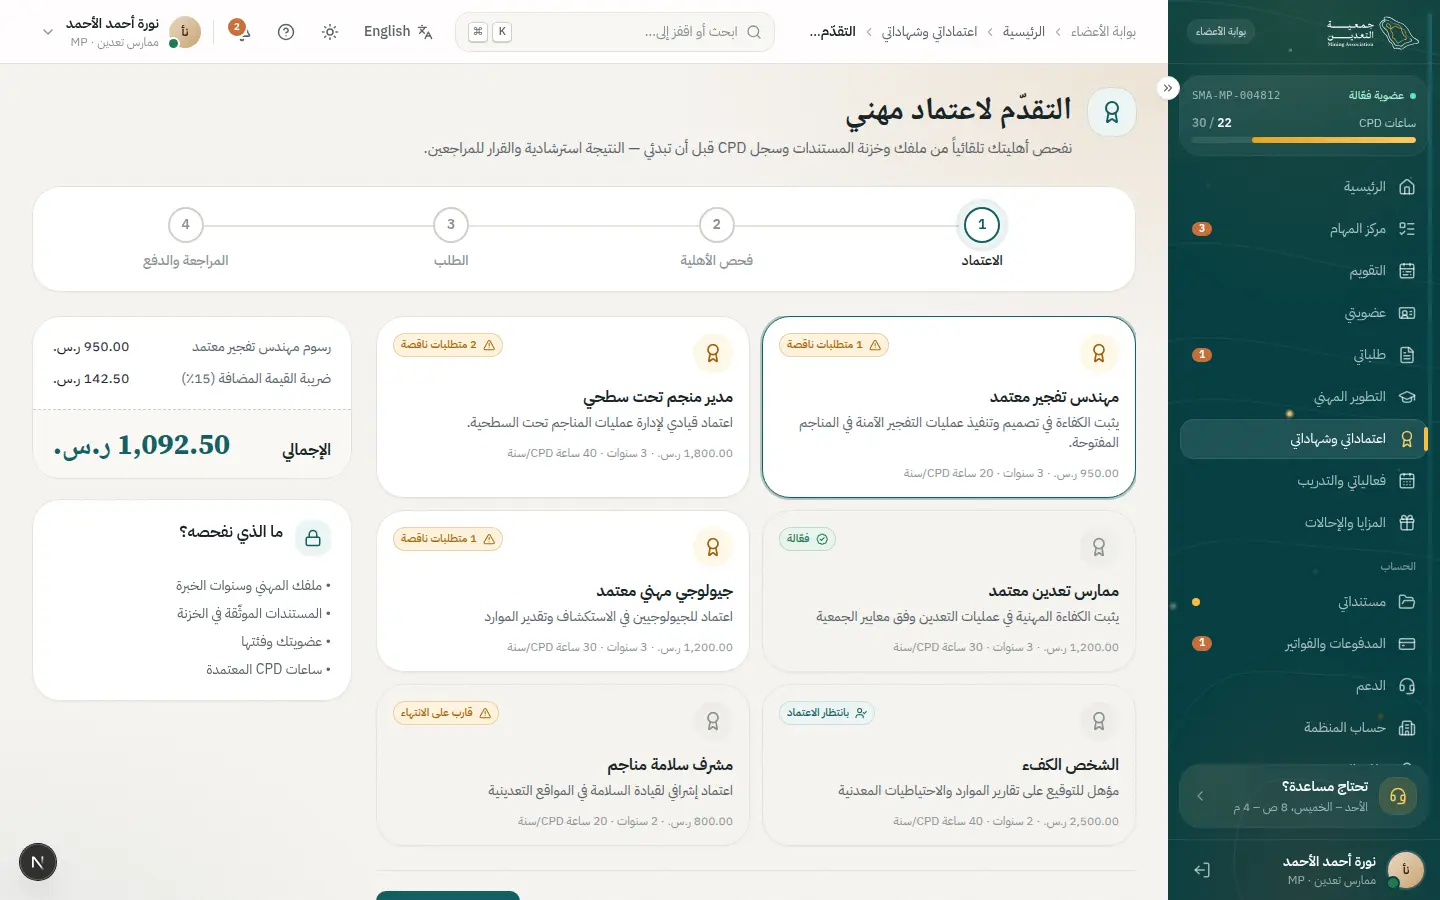Image resolution: width=1440 pixels, height=900 pixels.
Task: Select مشرف سلامة مناجم credential card
Action: click(563, 765)
